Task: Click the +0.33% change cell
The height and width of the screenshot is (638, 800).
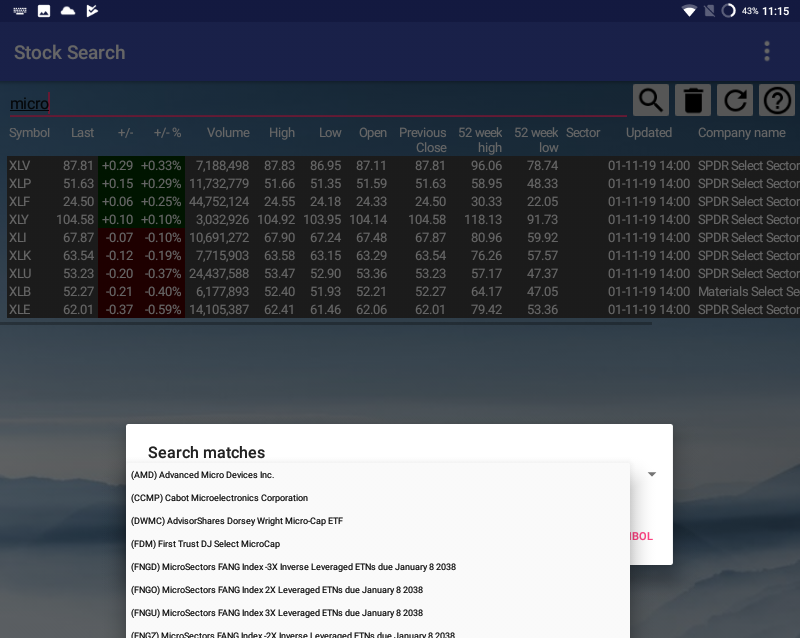Action: click(x=161, y=165)
